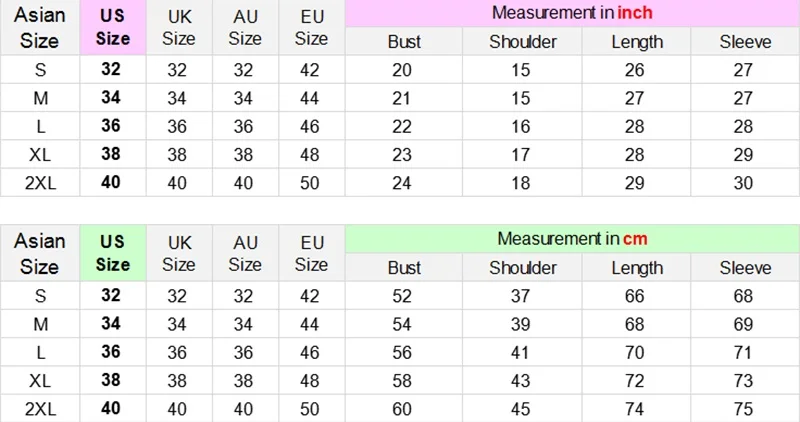Click sleeve value 75 in the cm table
This screenshot has height=422, width=800.
[743, 409]
